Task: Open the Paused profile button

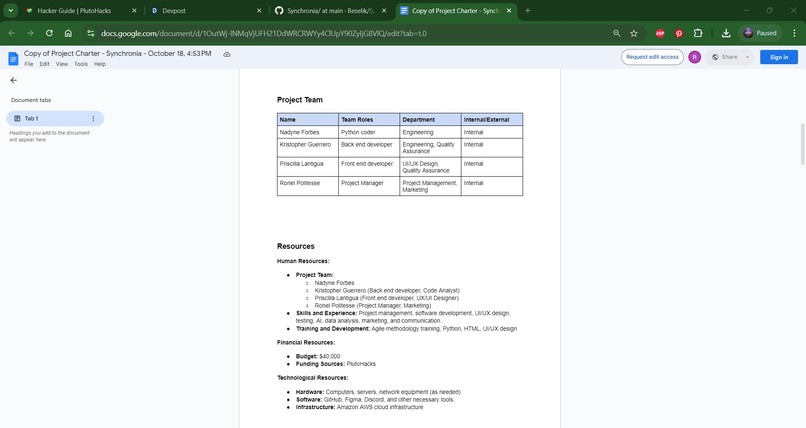Action: tap(760, 33)
